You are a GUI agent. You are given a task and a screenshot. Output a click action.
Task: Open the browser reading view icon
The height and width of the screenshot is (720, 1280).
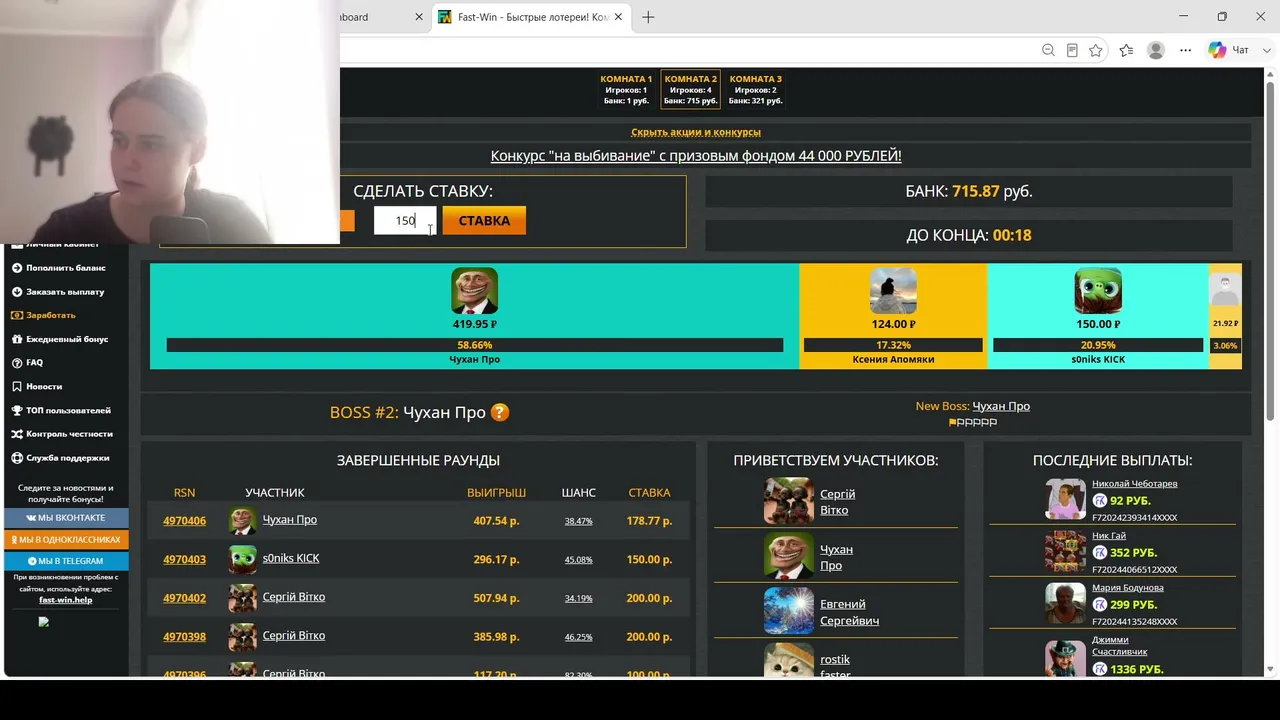(1072, 50)
